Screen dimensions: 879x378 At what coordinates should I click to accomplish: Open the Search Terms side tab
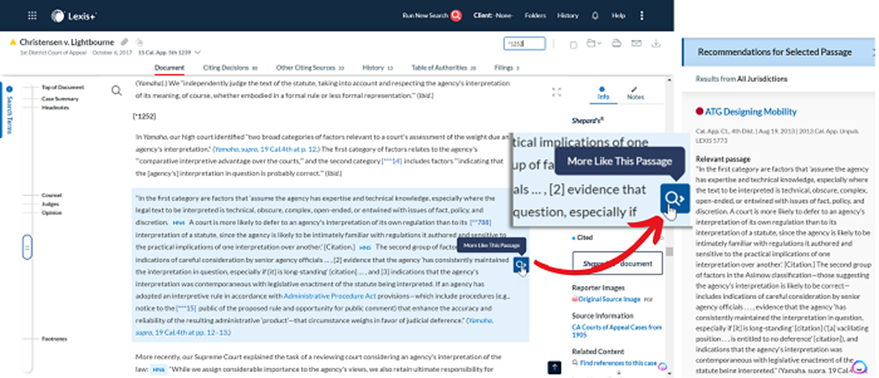click(x=10, y=110)
